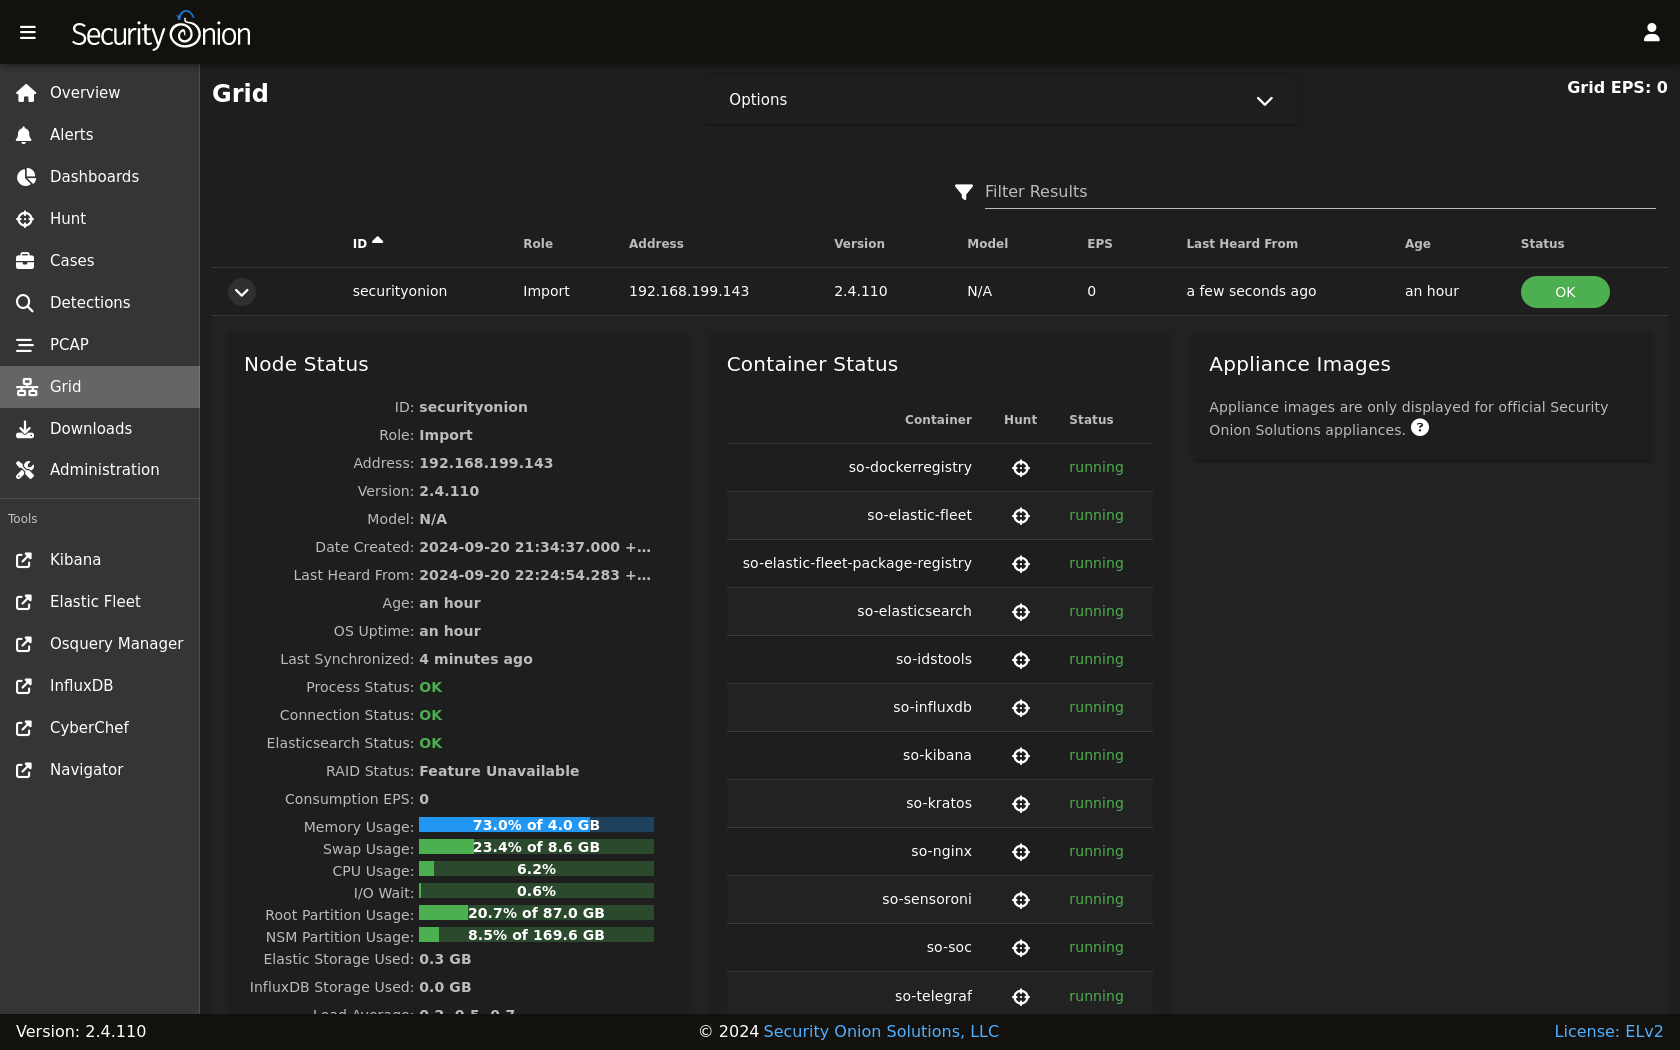Launch CyberChef tool
This screenshot has height=1050, width=1680.
[100, 728]
